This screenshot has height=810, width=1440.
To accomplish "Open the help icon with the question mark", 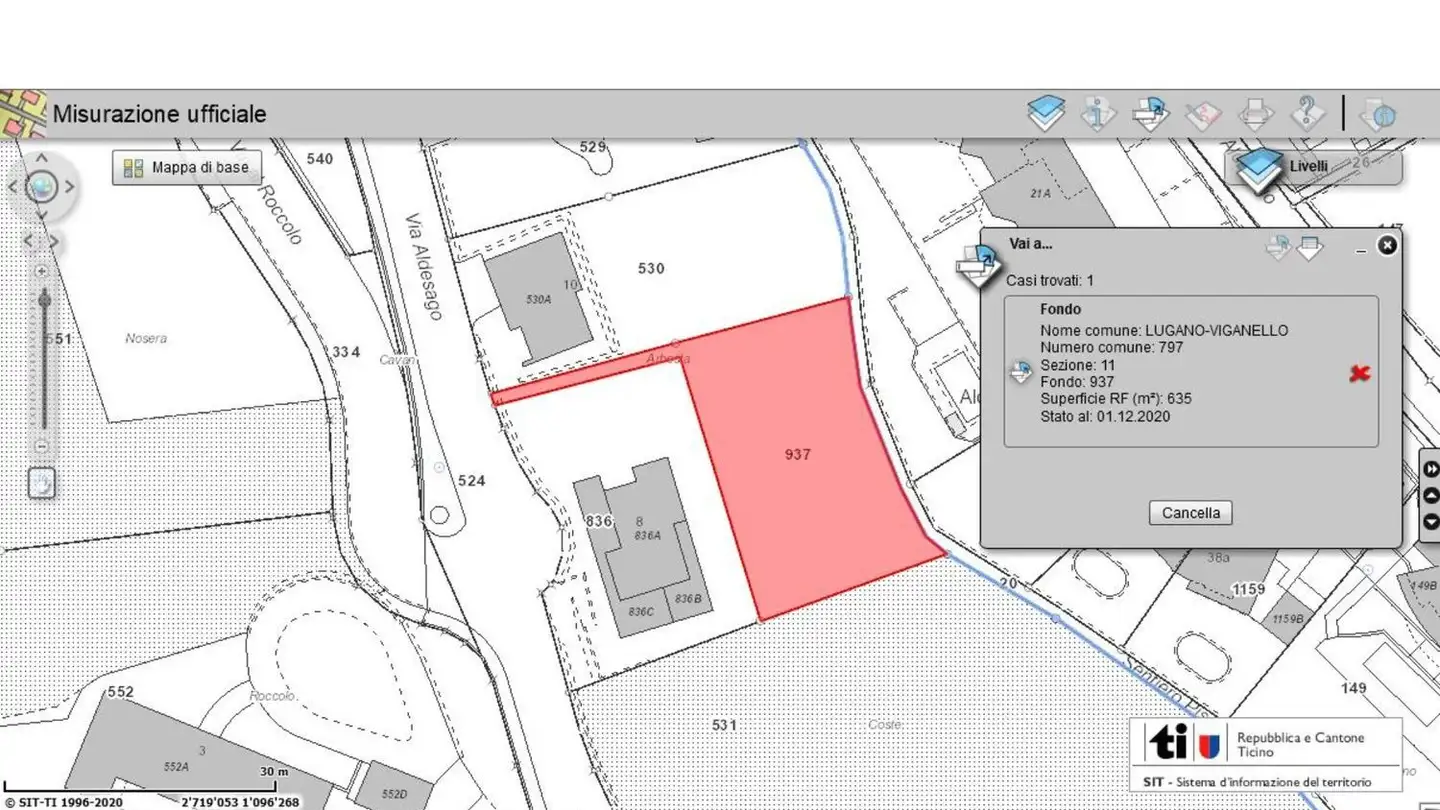I will (x=1308, y=112).
